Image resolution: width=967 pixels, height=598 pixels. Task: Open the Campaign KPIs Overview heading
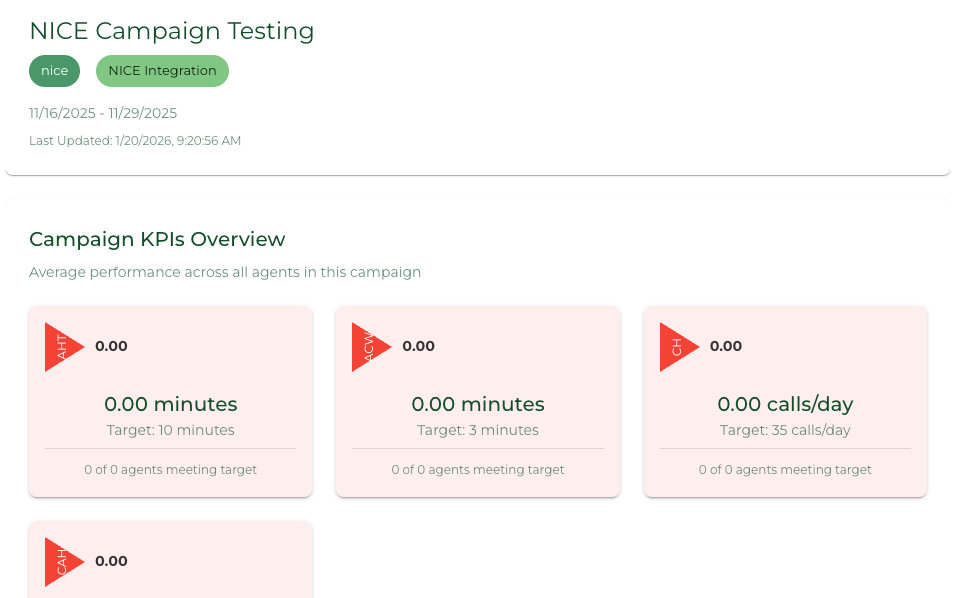pos(156,239)
